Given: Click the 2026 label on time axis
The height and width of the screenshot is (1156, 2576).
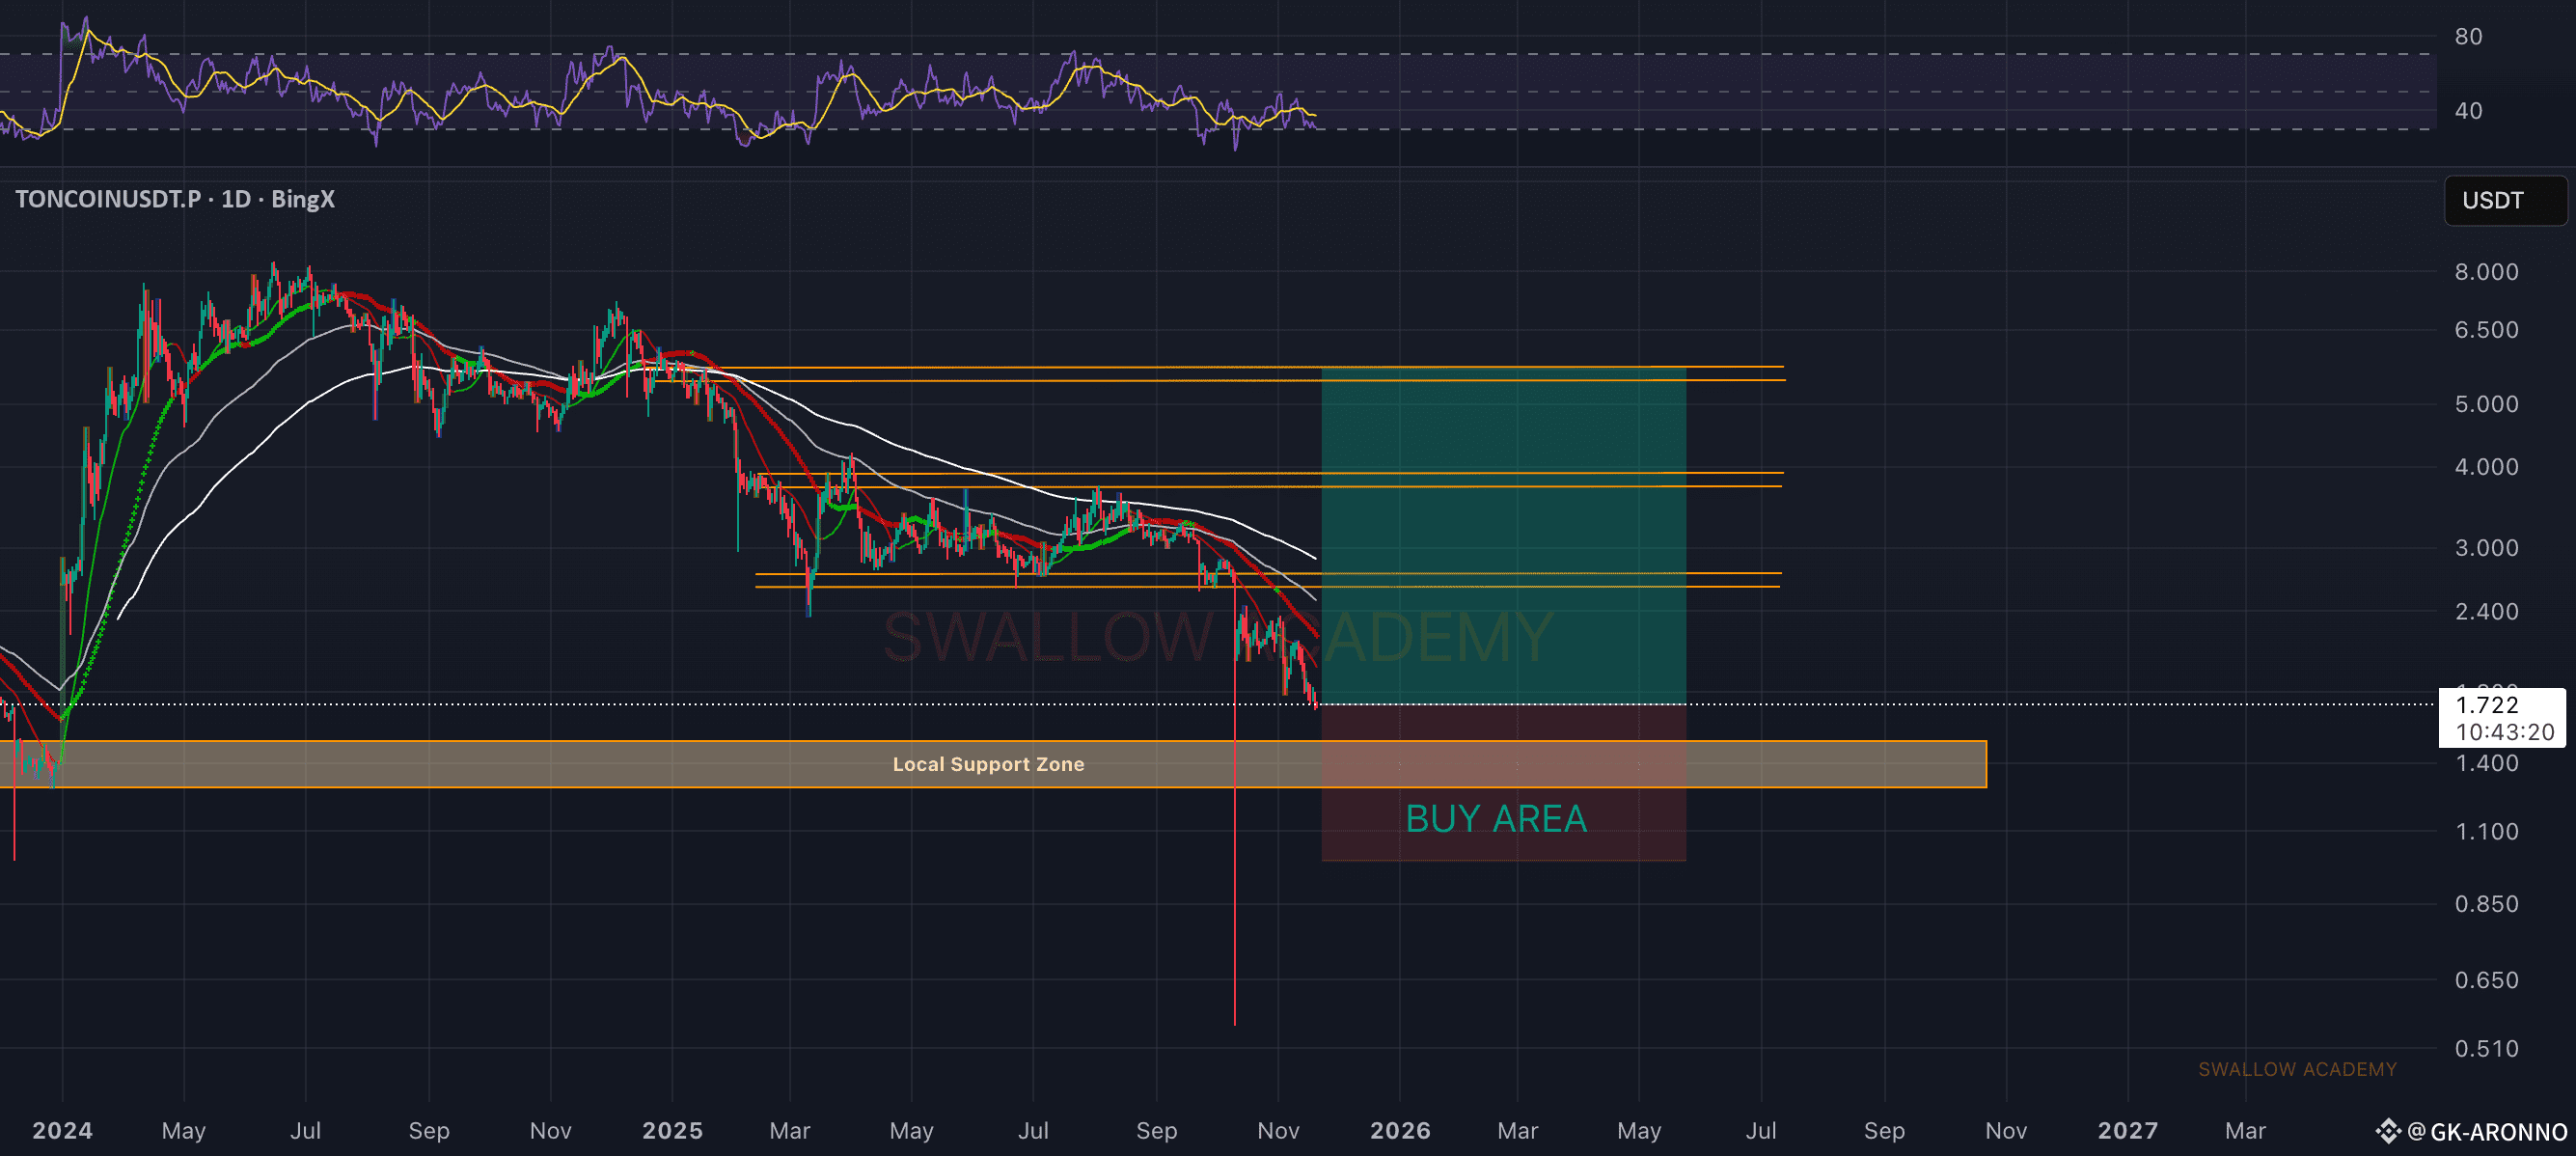Looking at the screenshot, I should point(1399,1130).
